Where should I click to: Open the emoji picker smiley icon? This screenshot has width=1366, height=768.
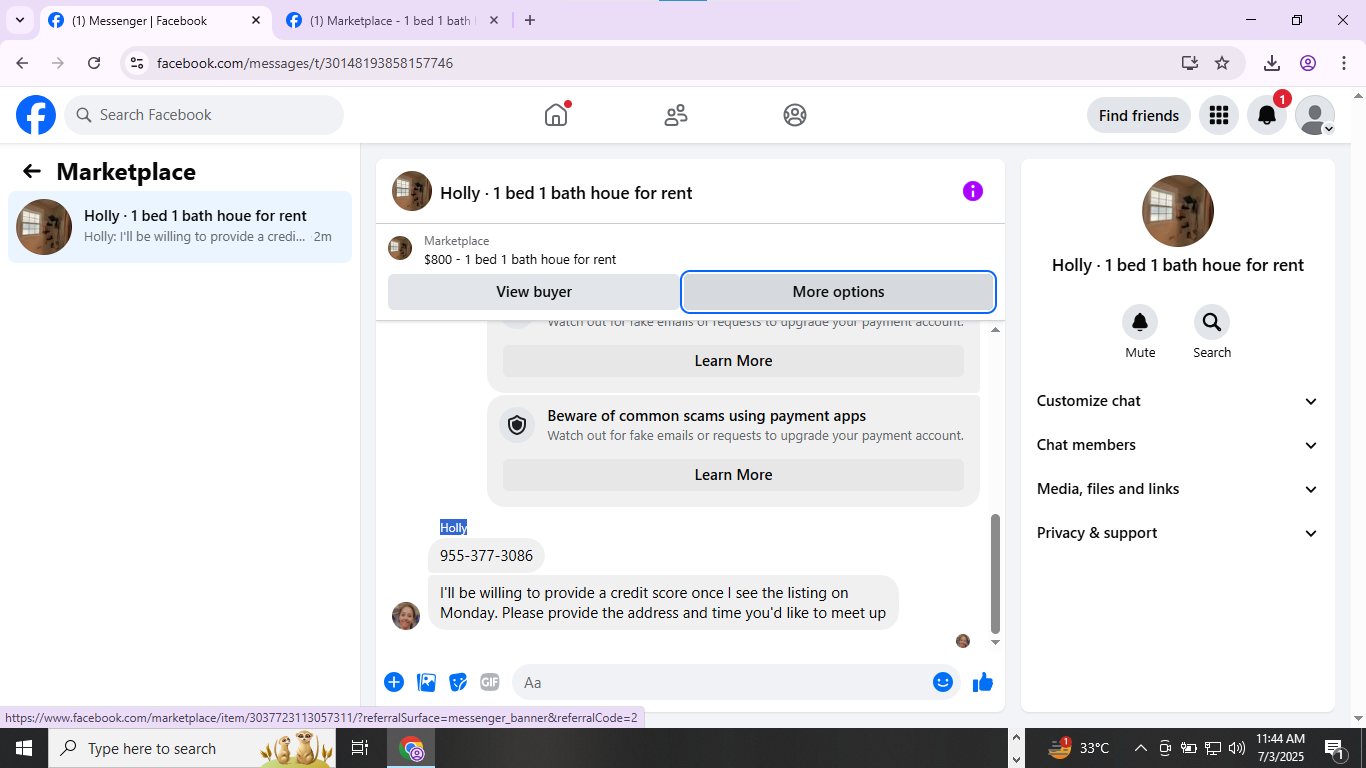click(943, 682)
